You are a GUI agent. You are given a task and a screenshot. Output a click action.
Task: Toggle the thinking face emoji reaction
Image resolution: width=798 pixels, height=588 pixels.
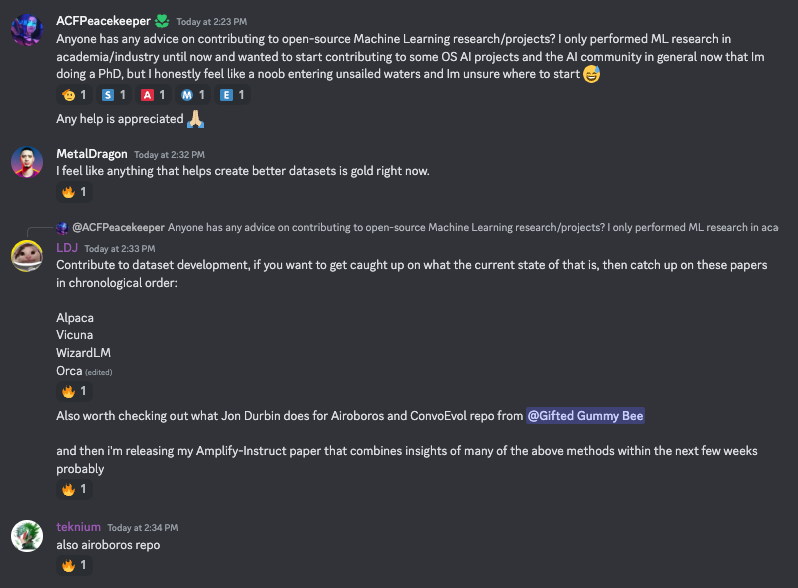[74, 95]
